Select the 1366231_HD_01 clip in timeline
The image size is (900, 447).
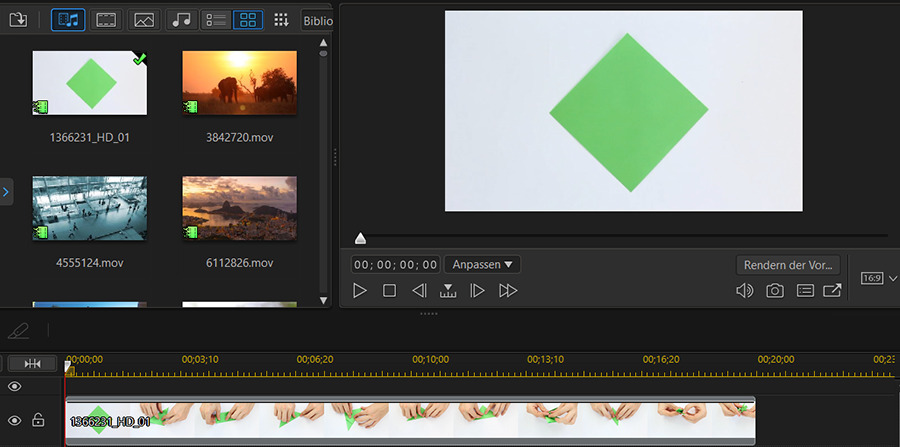click(410, 420)
